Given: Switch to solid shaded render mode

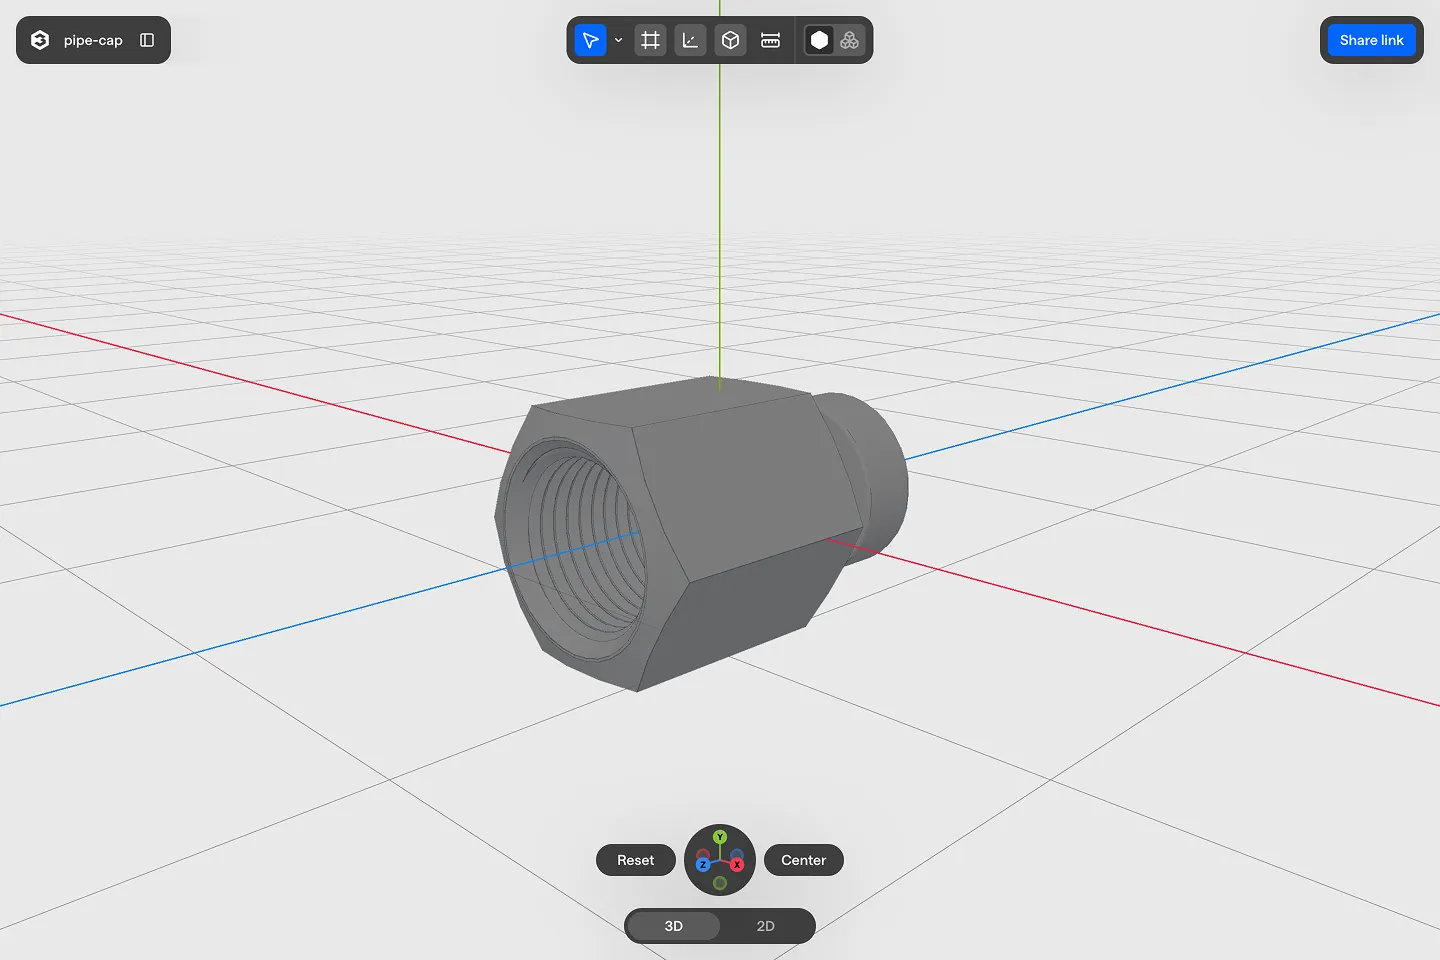Looking at the screenshot, I should 819,40.
